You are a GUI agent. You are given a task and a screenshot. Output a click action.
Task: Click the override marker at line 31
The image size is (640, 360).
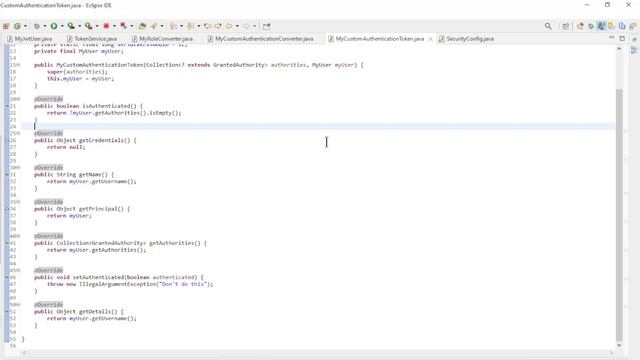click(7, 175)
